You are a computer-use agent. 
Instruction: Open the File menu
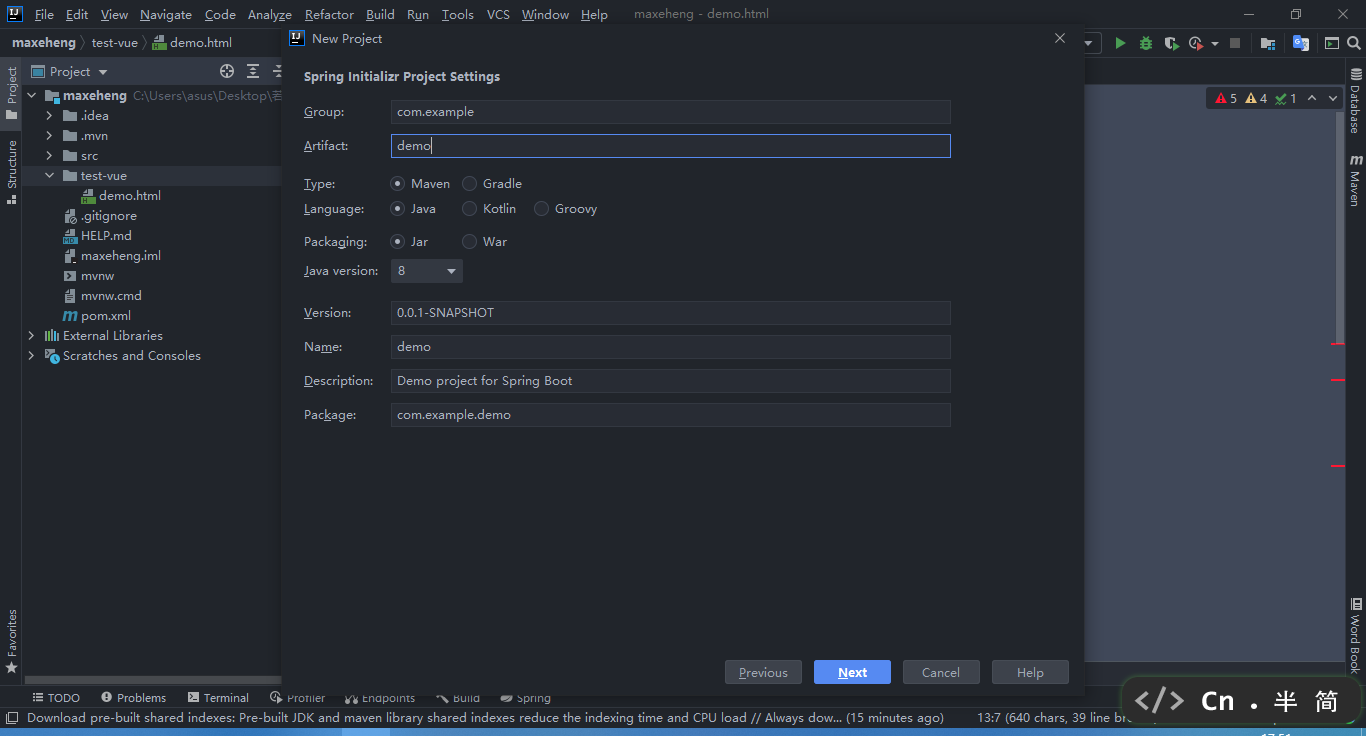[x=44, y=14]
